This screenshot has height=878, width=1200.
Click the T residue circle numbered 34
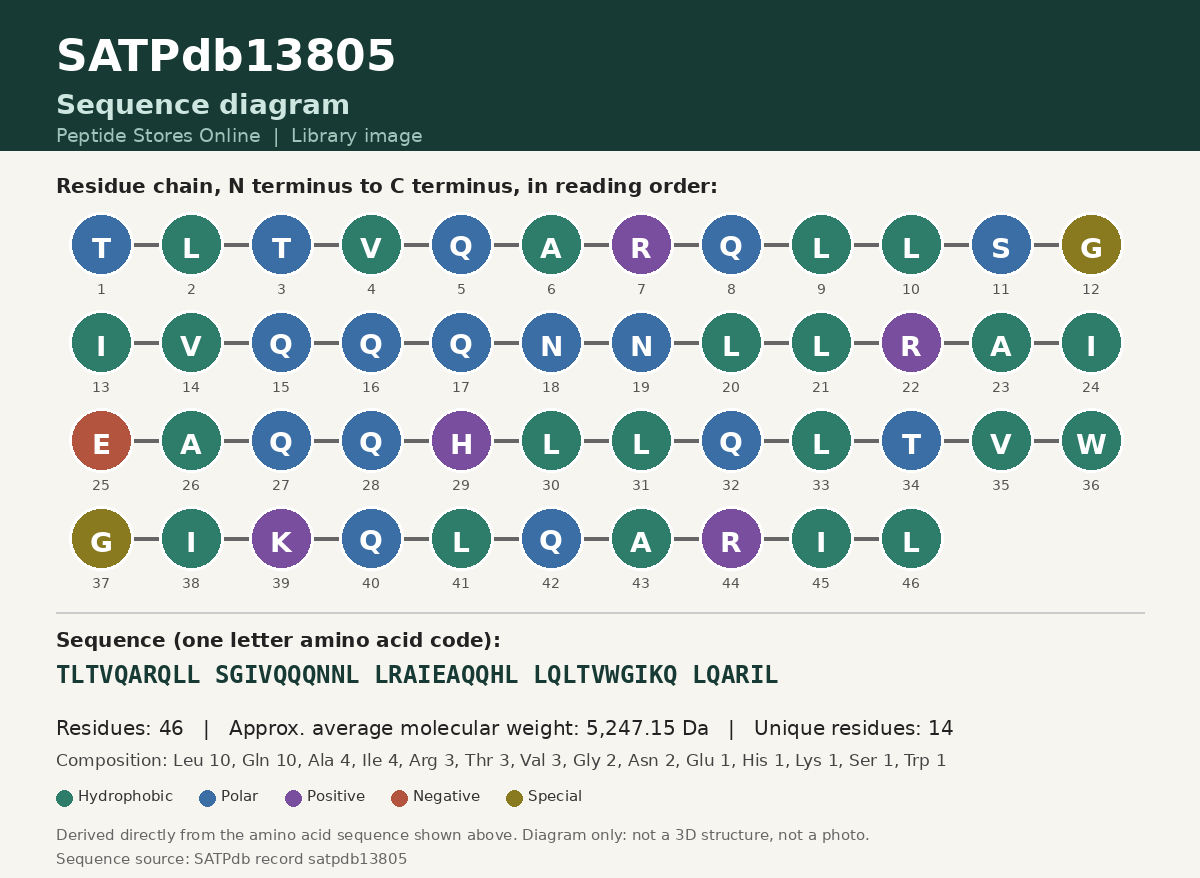click(911, 441)
